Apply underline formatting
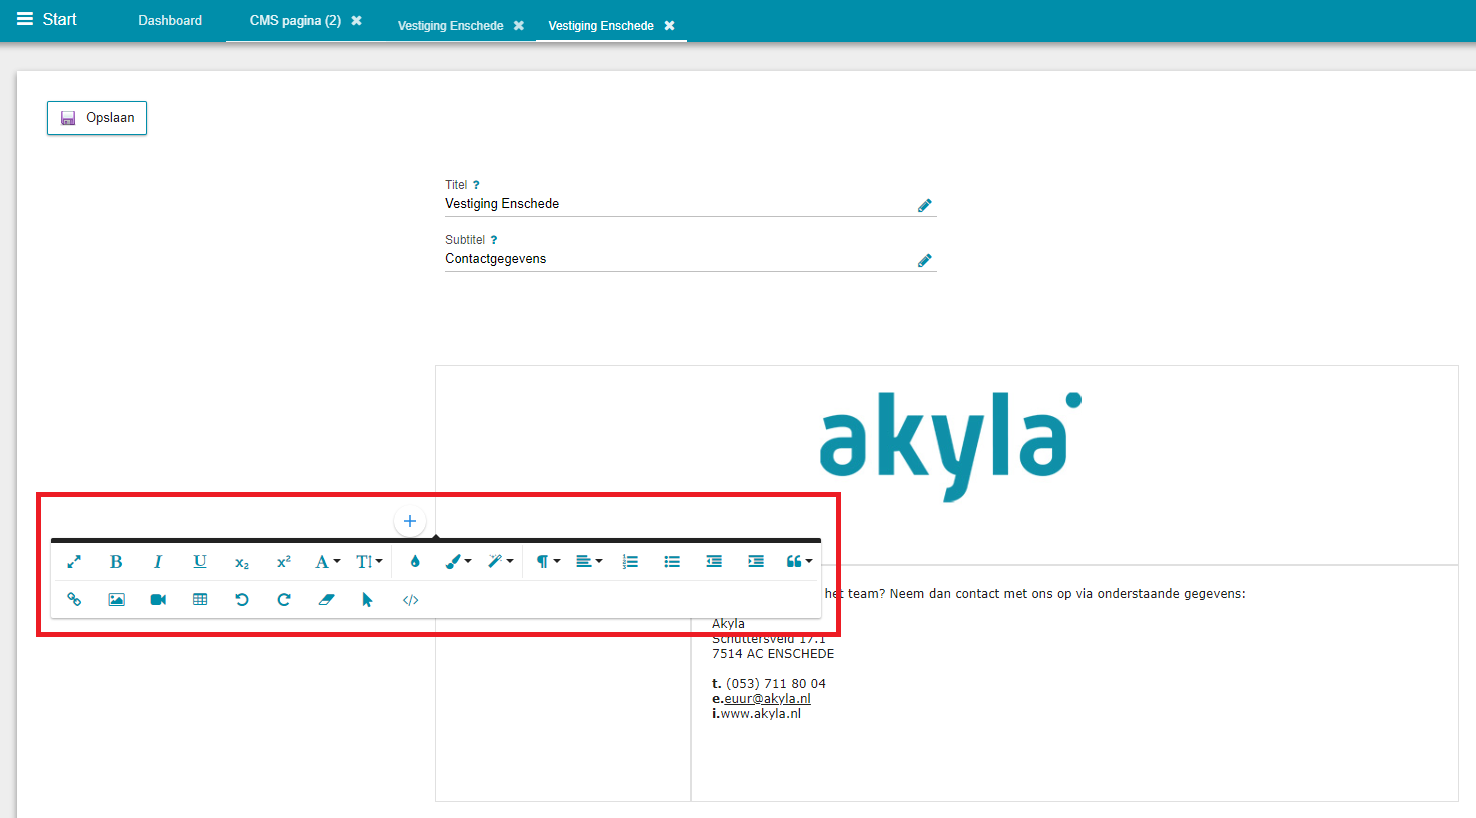Screen dimensions: 1476x818 tap(200, 562)
